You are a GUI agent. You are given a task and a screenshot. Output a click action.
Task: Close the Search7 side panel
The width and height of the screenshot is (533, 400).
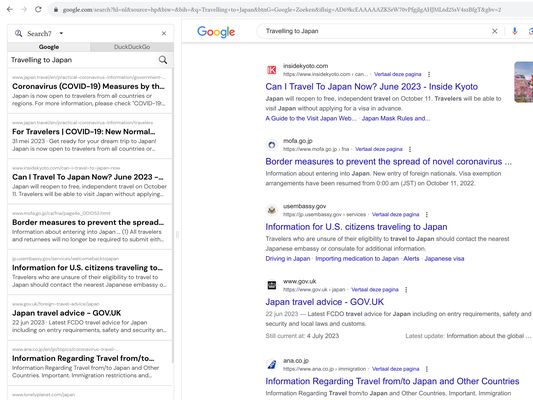(x=164, y=33)
